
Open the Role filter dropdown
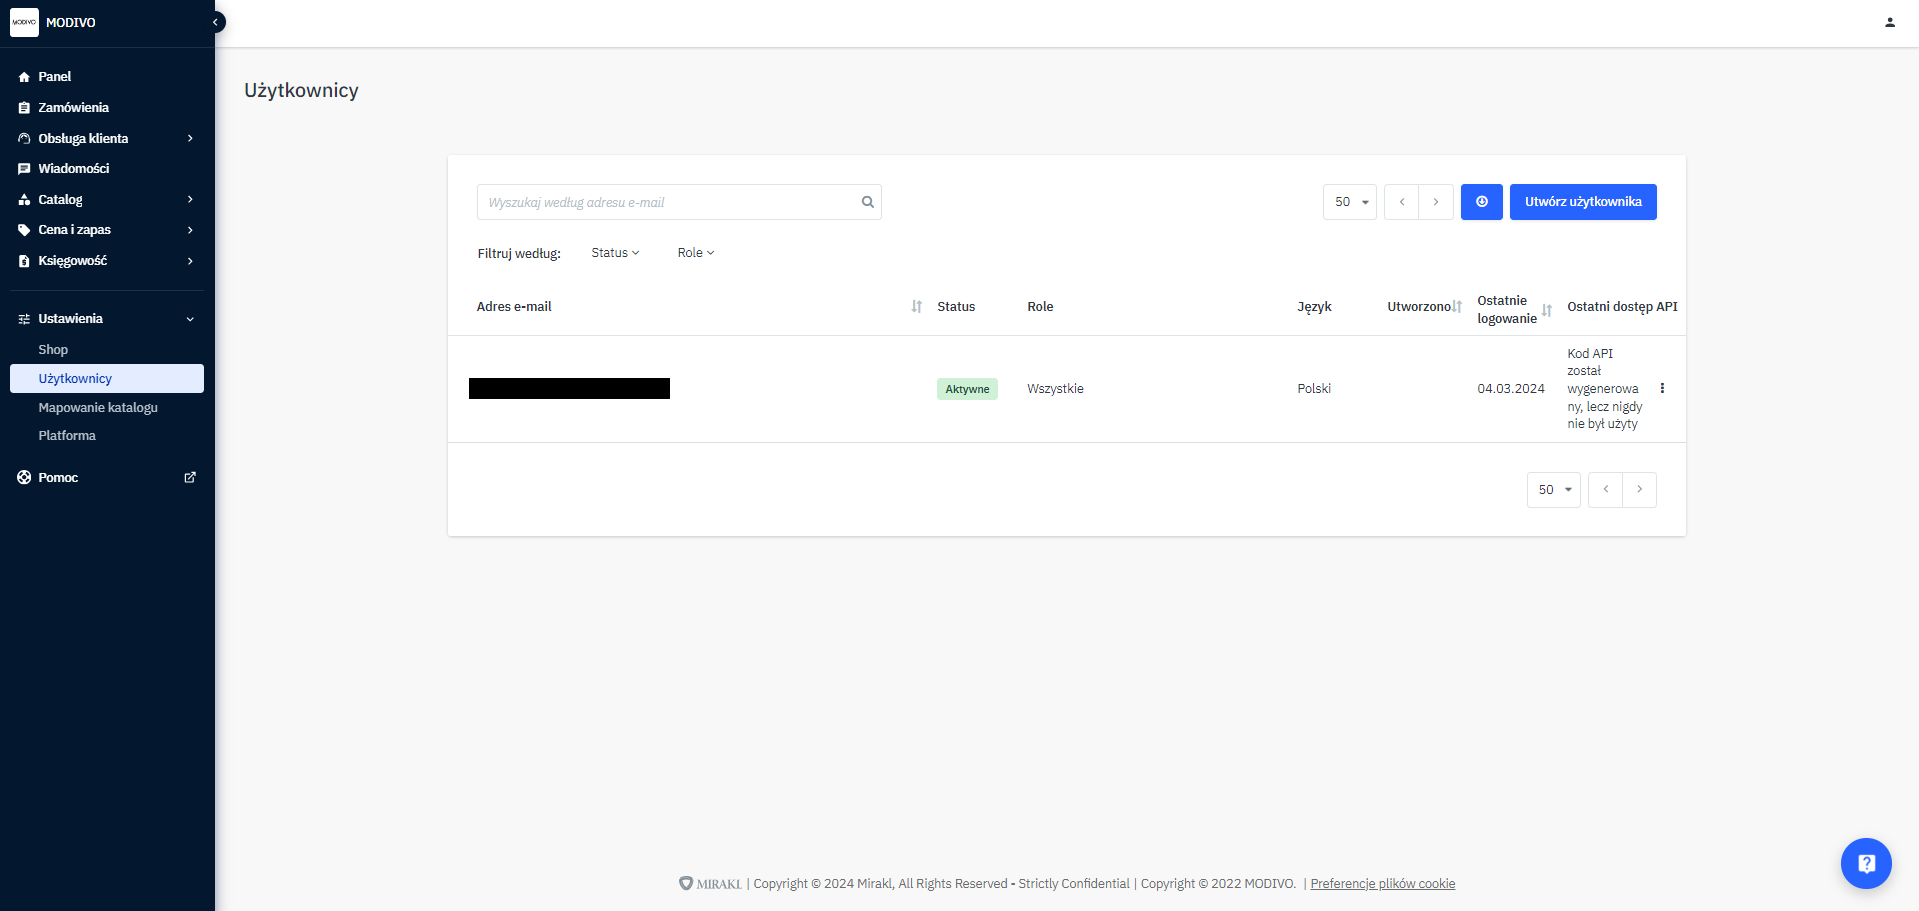[695, 253]
